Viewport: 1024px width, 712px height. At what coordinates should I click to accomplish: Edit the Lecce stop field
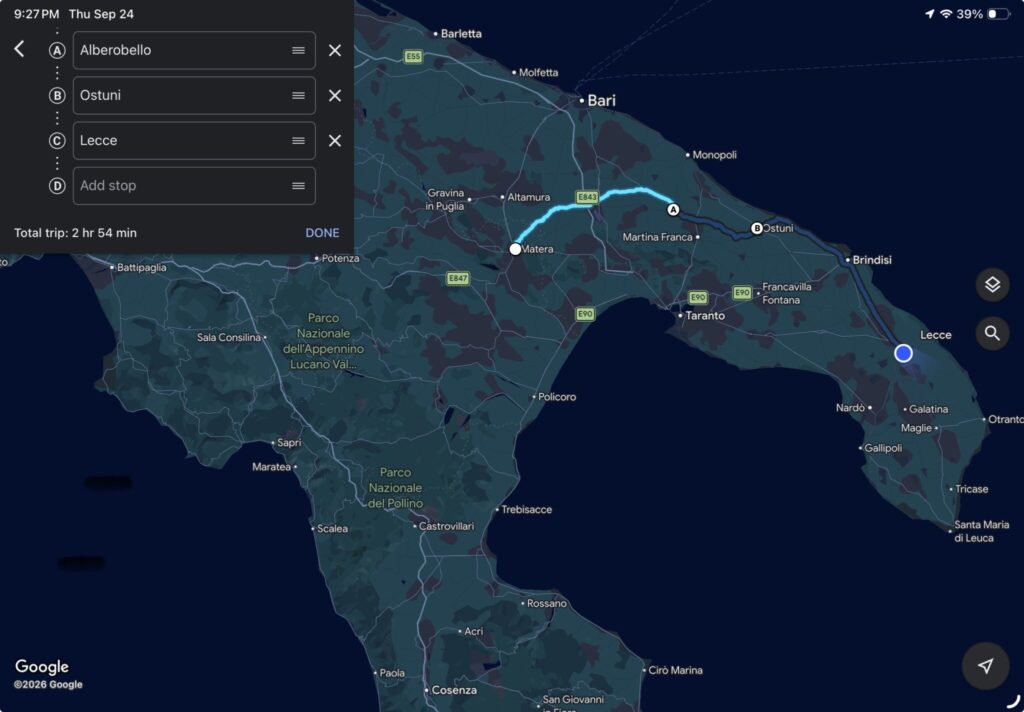(x=194, y=140)
